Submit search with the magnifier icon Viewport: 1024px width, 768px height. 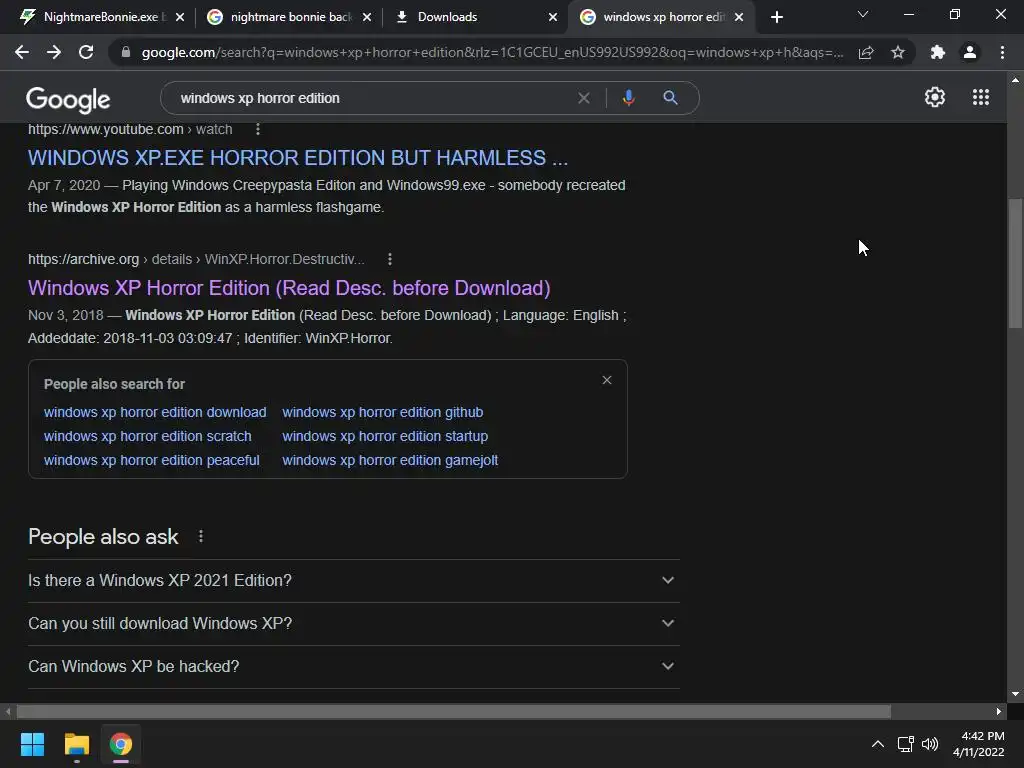pos(670,98)
